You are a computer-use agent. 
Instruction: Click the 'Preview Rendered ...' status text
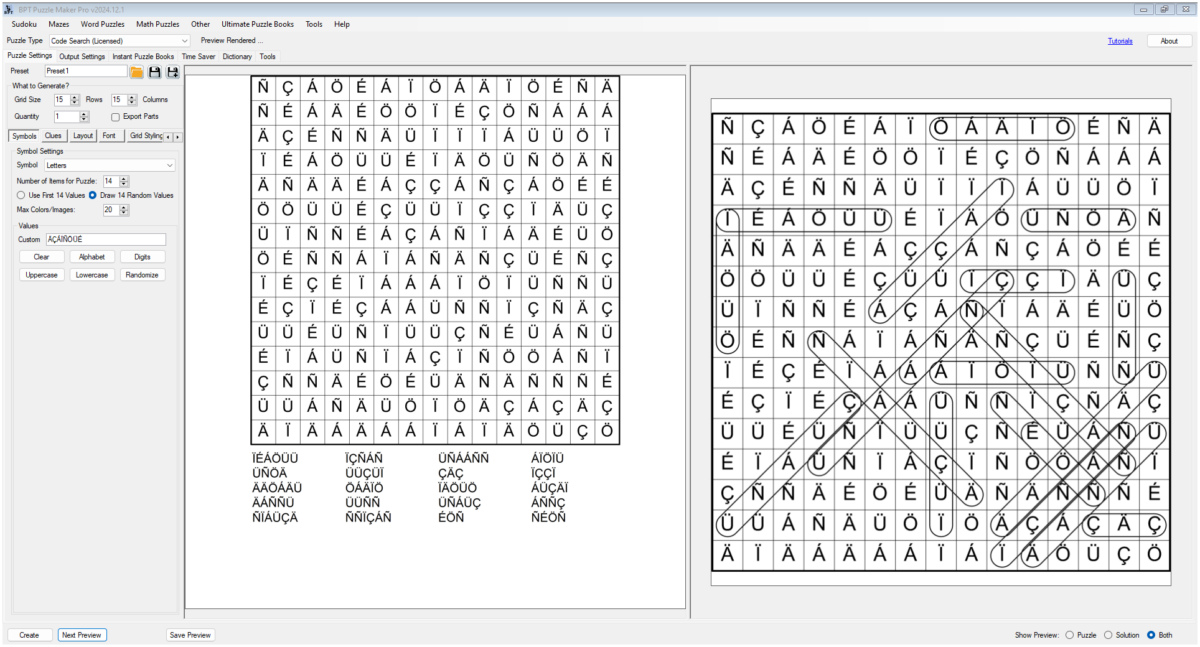pos(232,41)
